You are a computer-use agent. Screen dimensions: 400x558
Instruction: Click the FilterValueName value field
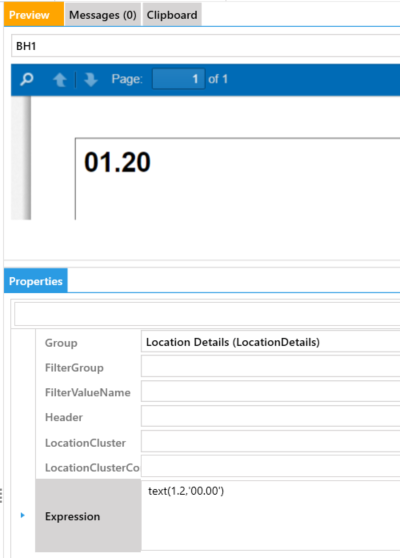(x=270, y=391)
